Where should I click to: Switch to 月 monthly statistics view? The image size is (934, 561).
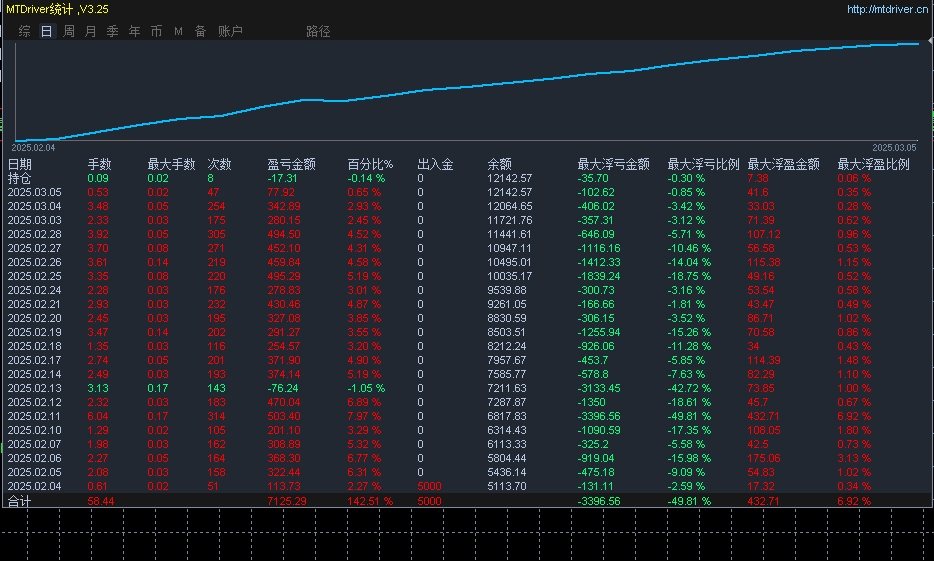pos(91,31)
